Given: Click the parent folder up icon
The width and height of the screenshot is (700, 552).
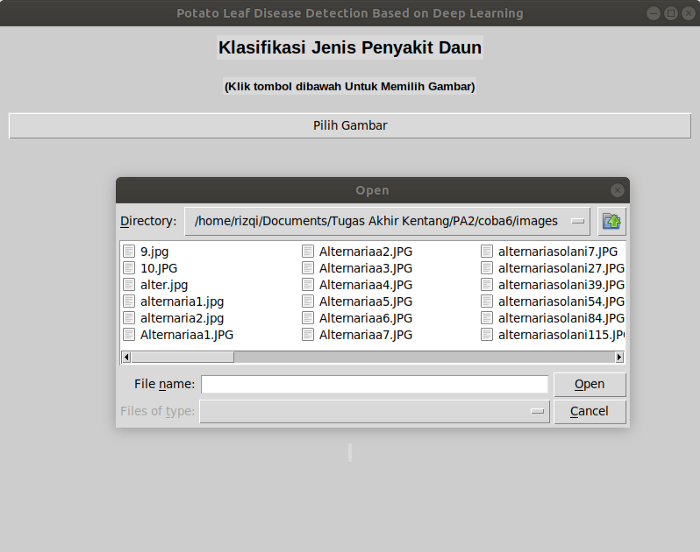Looking at the screenshot, I should (x=611, y=221).
